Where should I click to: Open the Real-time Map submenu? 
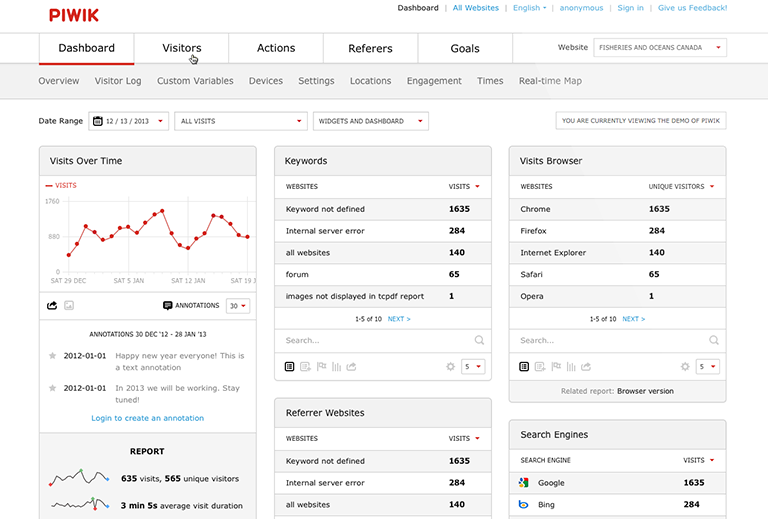pyautogui.click(x=550, y=81)
